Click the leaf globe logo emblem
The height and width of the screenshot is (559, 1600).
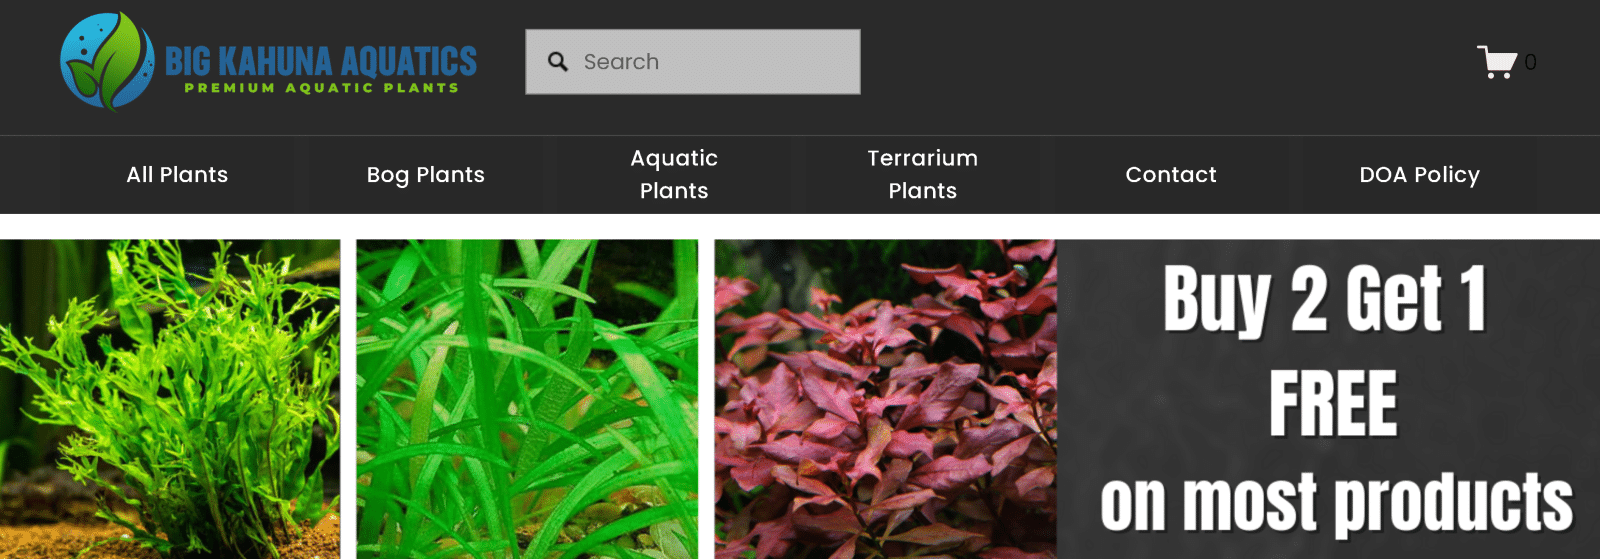(107, 61)
